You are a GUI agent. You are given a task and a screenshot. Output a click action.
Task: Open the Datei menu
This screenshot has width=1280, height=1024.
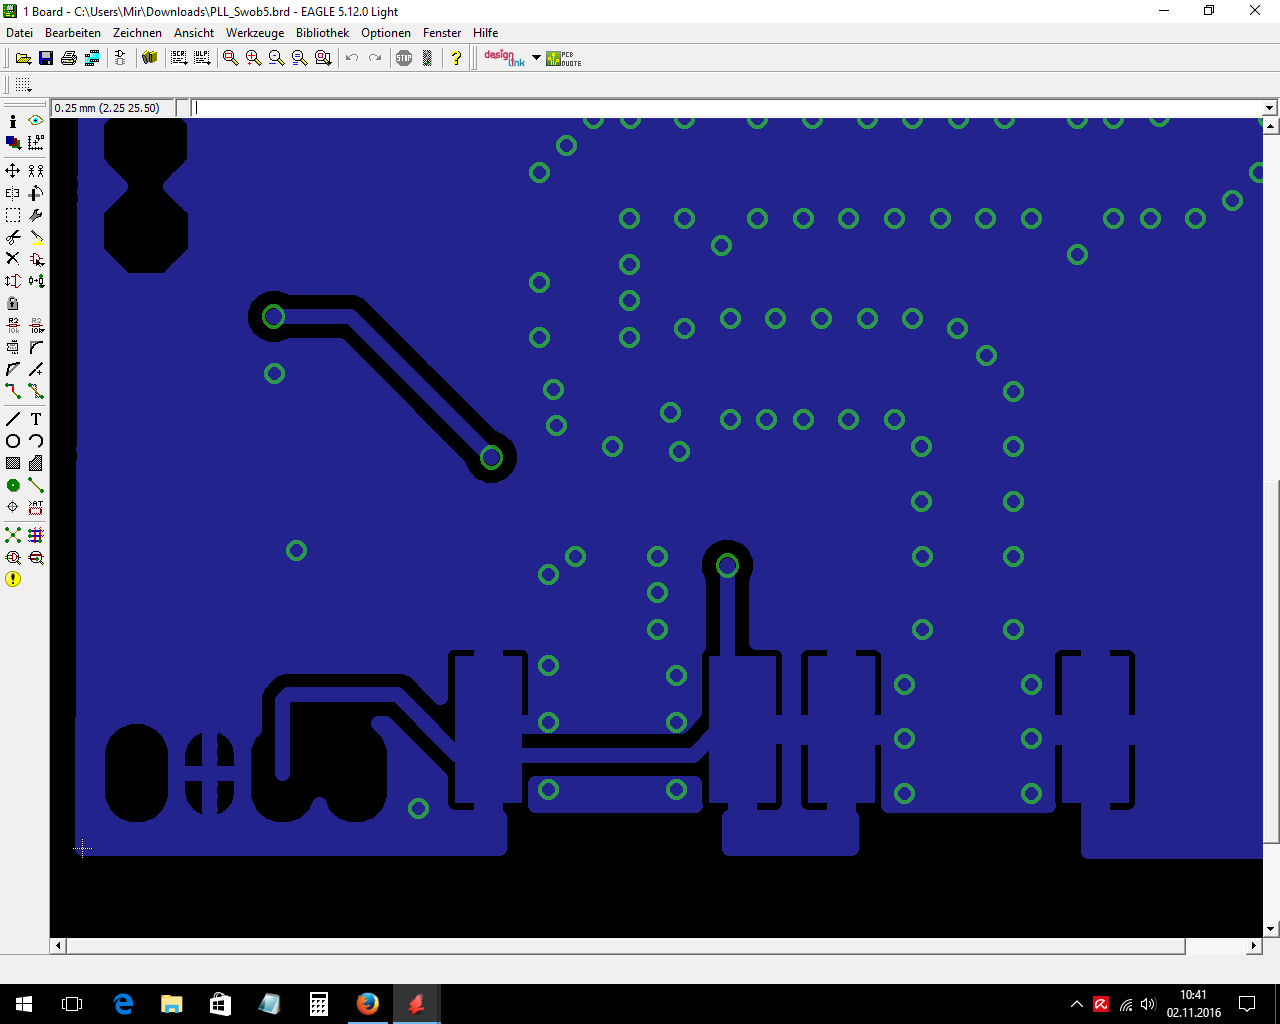tap(19, 33)
